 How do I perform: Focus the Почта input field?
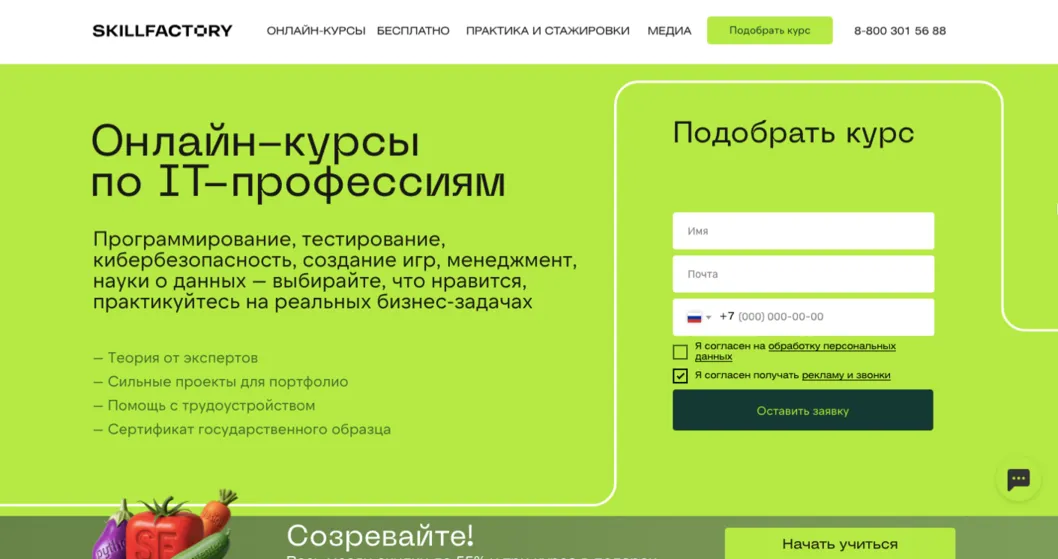[x=803, y=274]
